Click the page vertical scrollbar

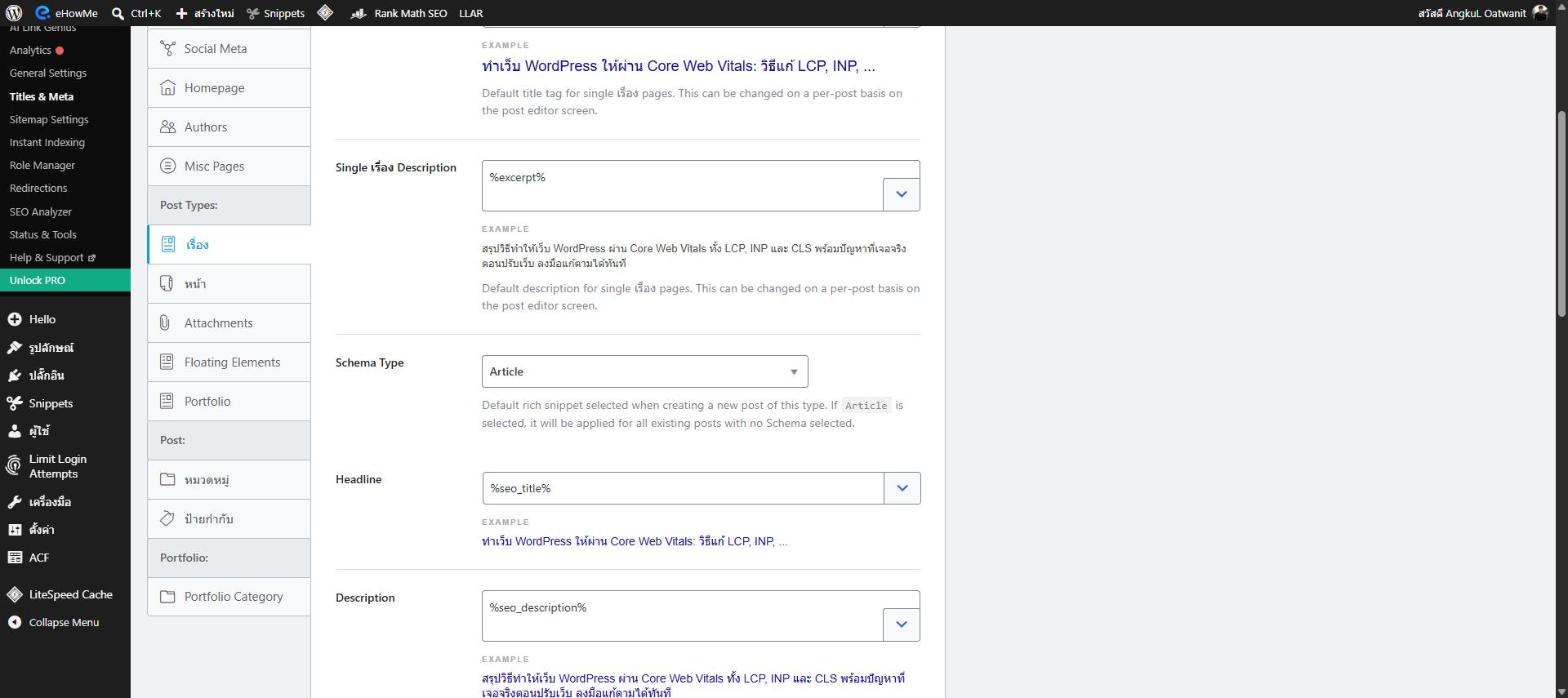pyautogui.click(x=1562, y=215)
